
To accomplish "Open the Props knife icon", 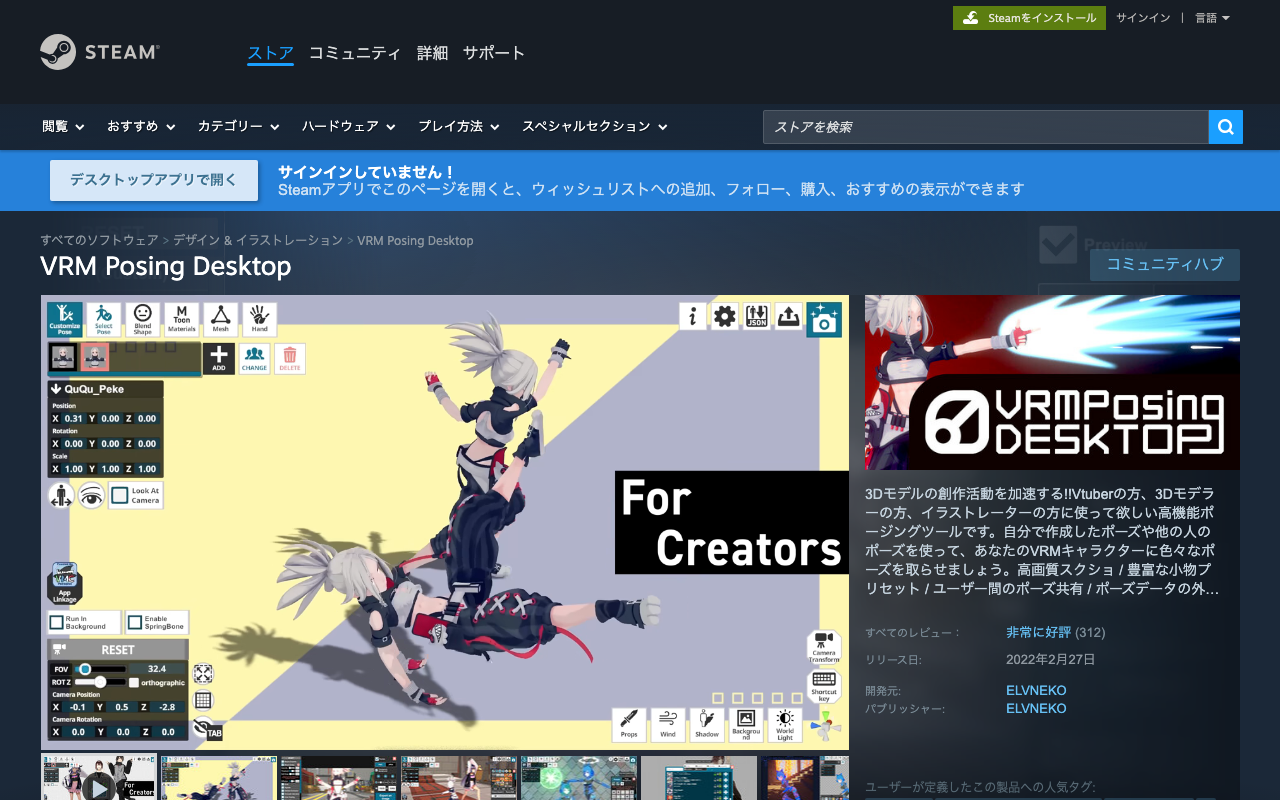I will [x=629, y=724].
